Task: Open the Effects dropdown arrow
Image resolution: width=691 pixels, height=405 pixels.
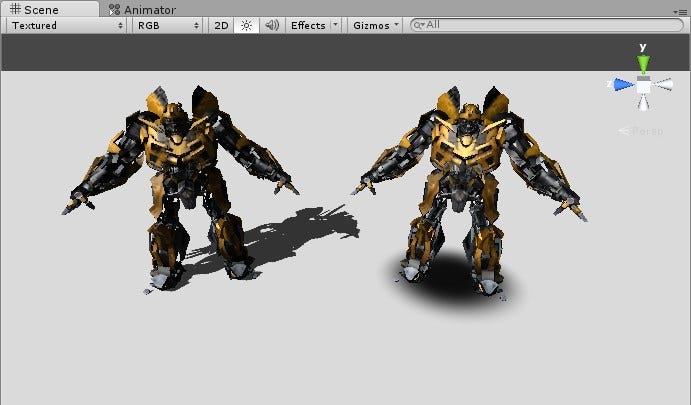Action: pyautogui.click(x=335, y=25)
